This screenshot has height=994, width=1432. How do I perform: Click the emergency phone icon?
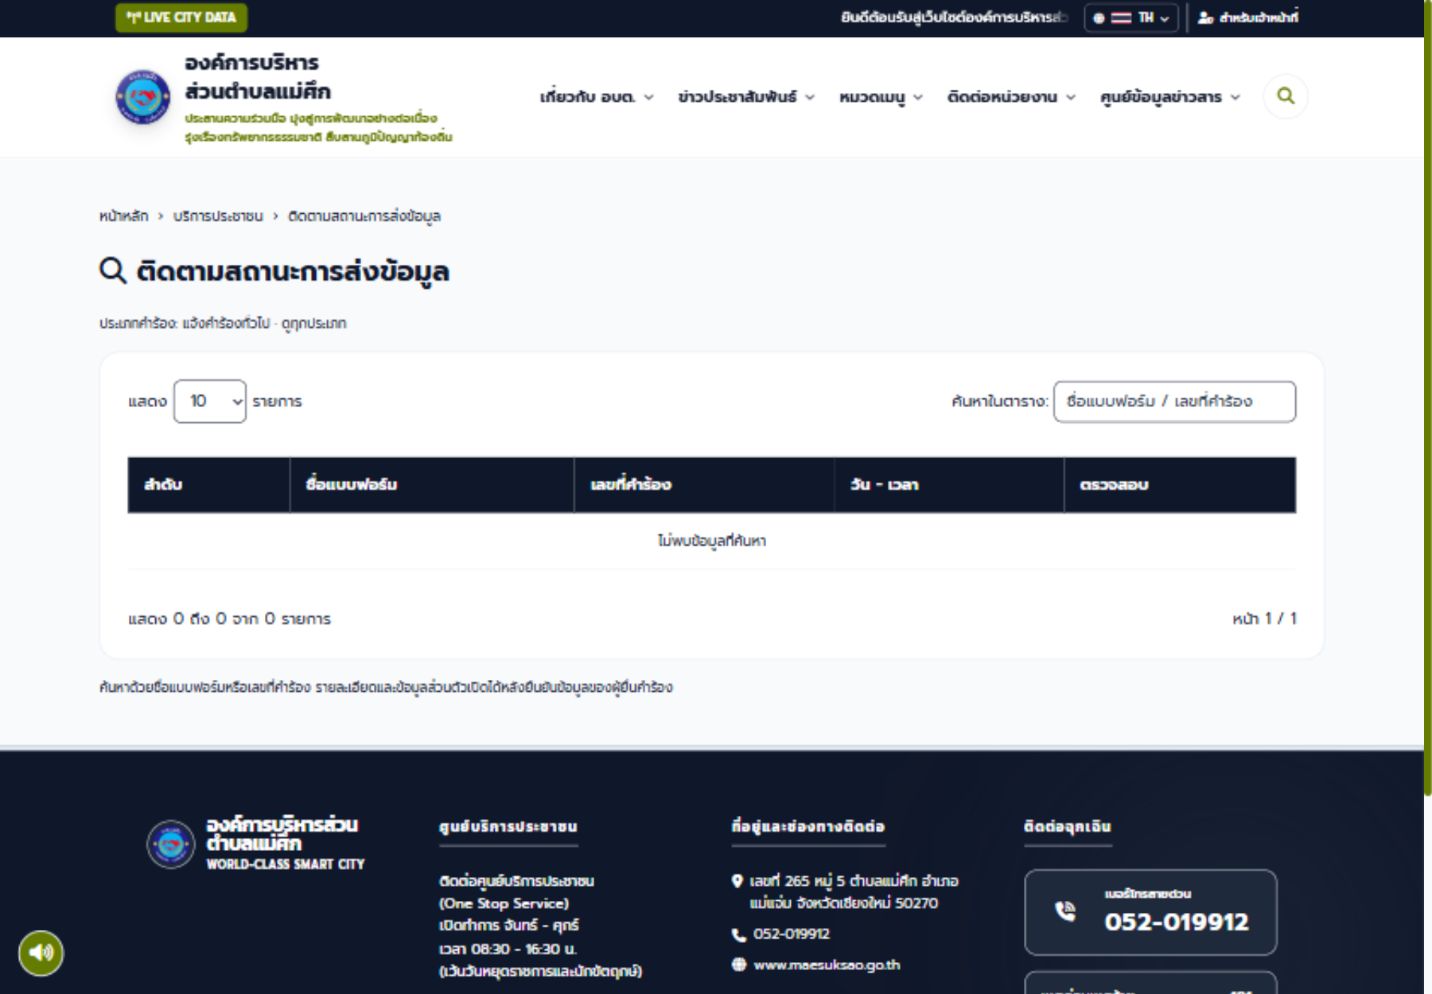(1065, 911)
